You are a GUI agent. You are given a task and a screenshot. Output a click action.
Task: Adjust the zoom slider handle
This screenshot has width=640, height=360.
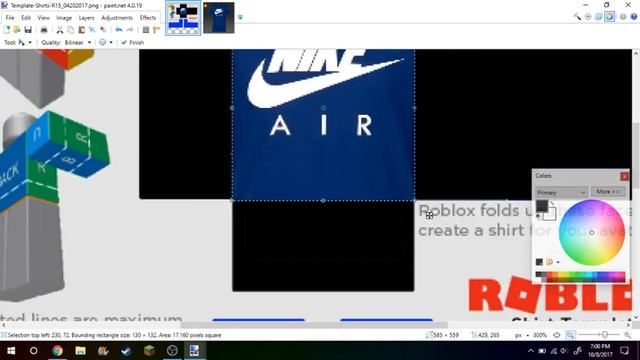coord(604,335)
